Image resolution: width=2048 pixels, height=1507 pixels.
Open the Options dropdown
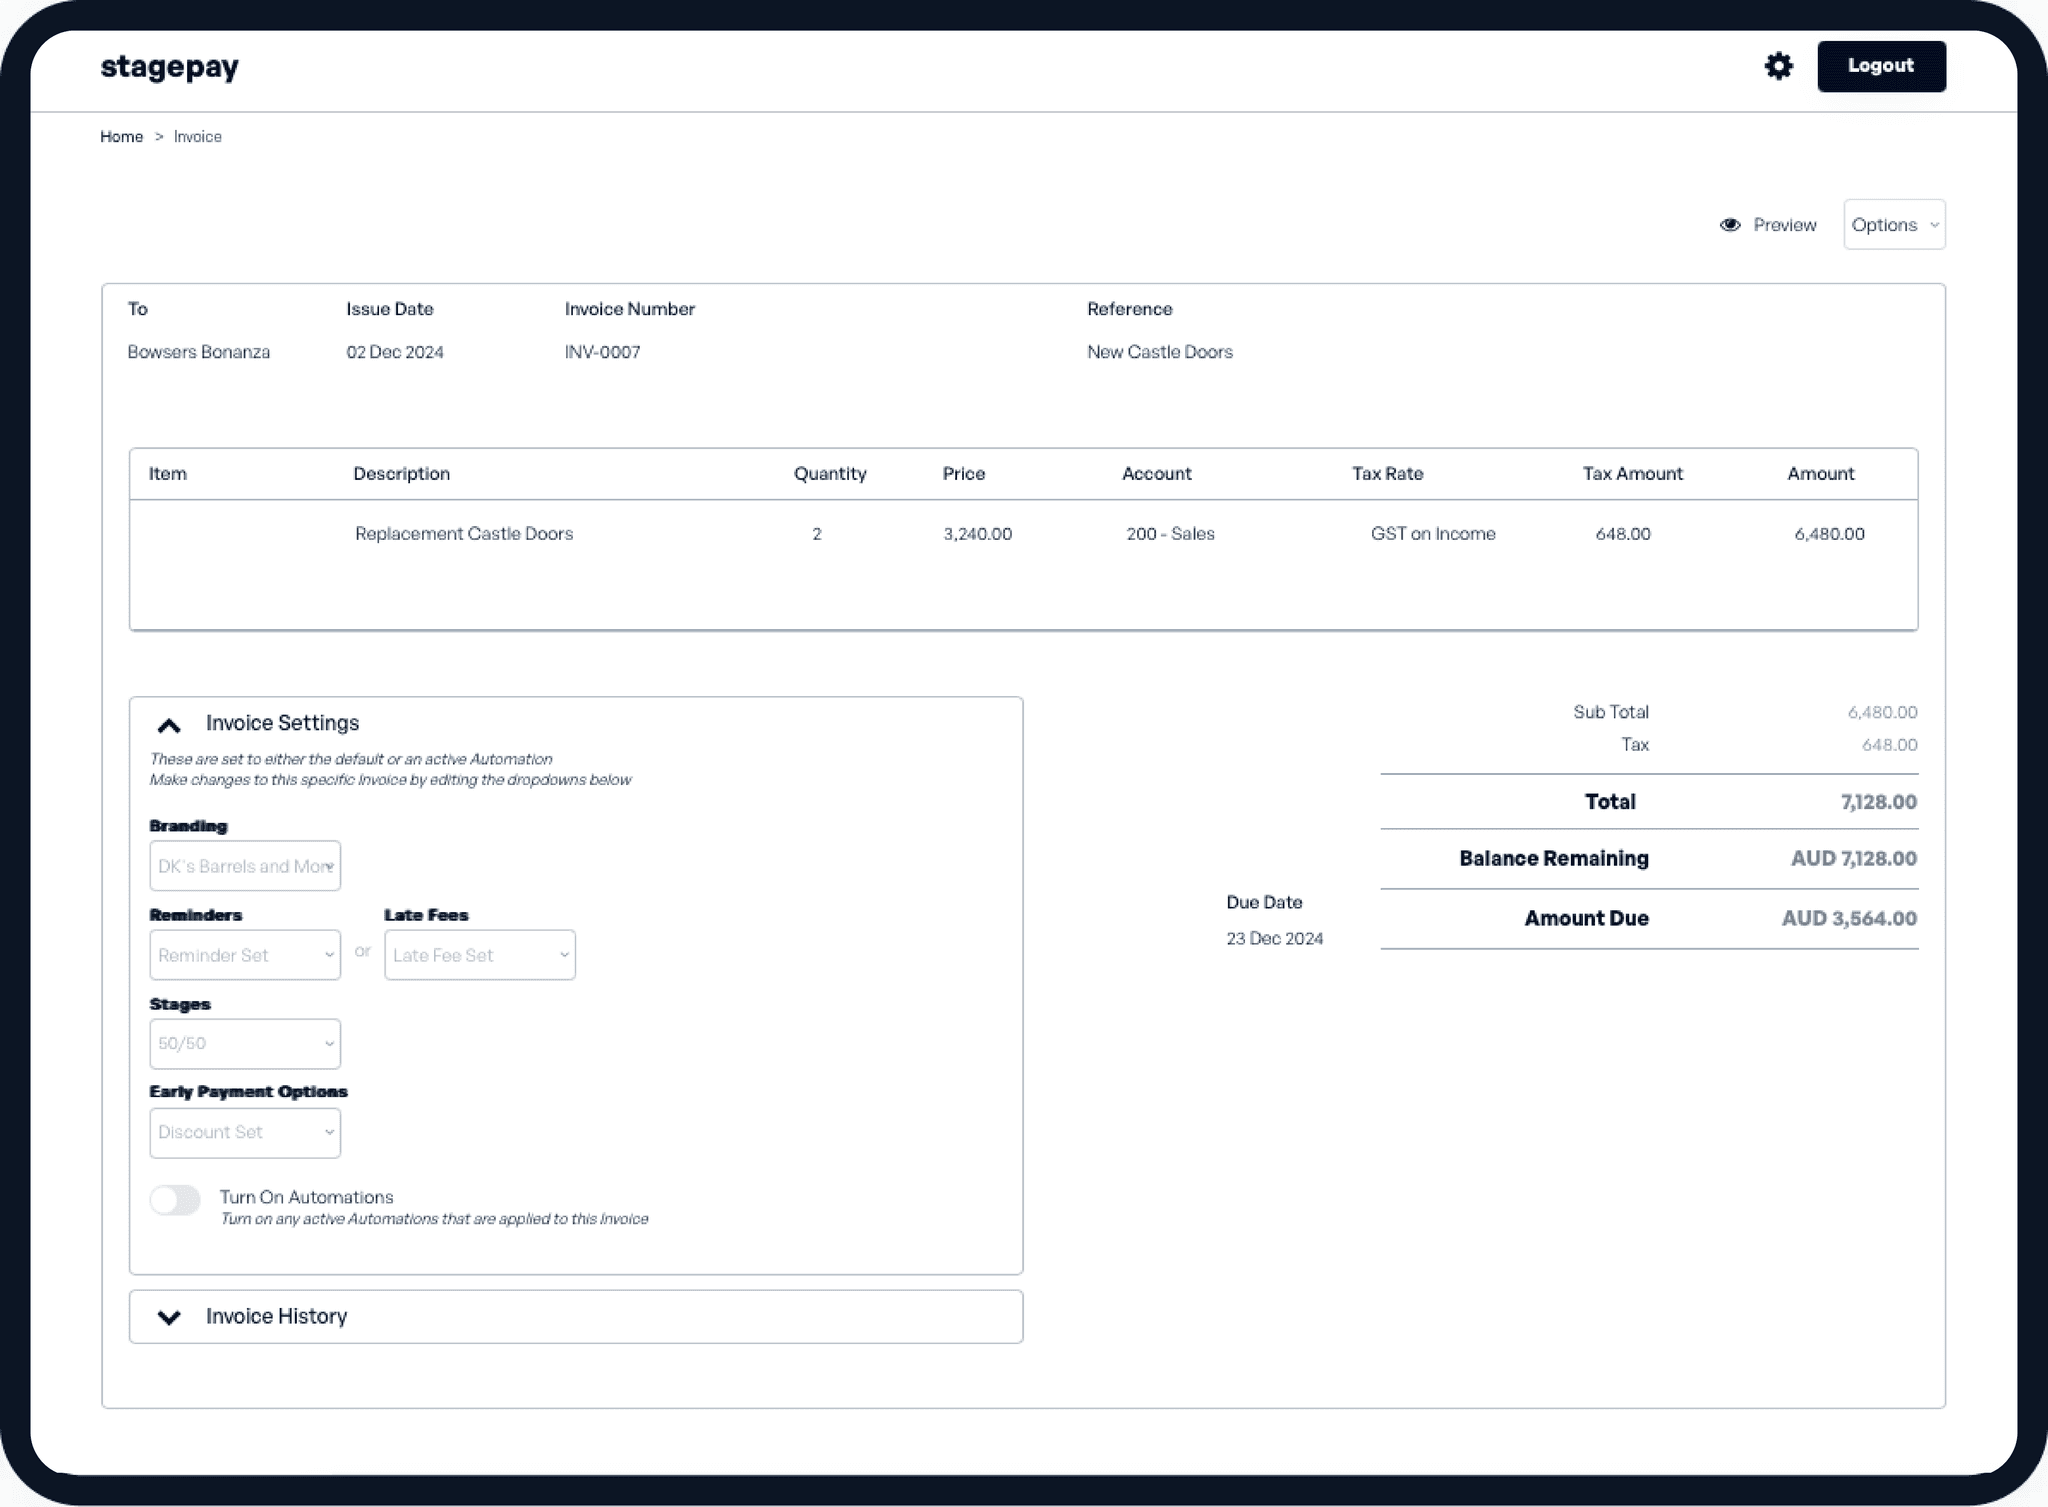pyautogui.click(x=1894, y=225)
